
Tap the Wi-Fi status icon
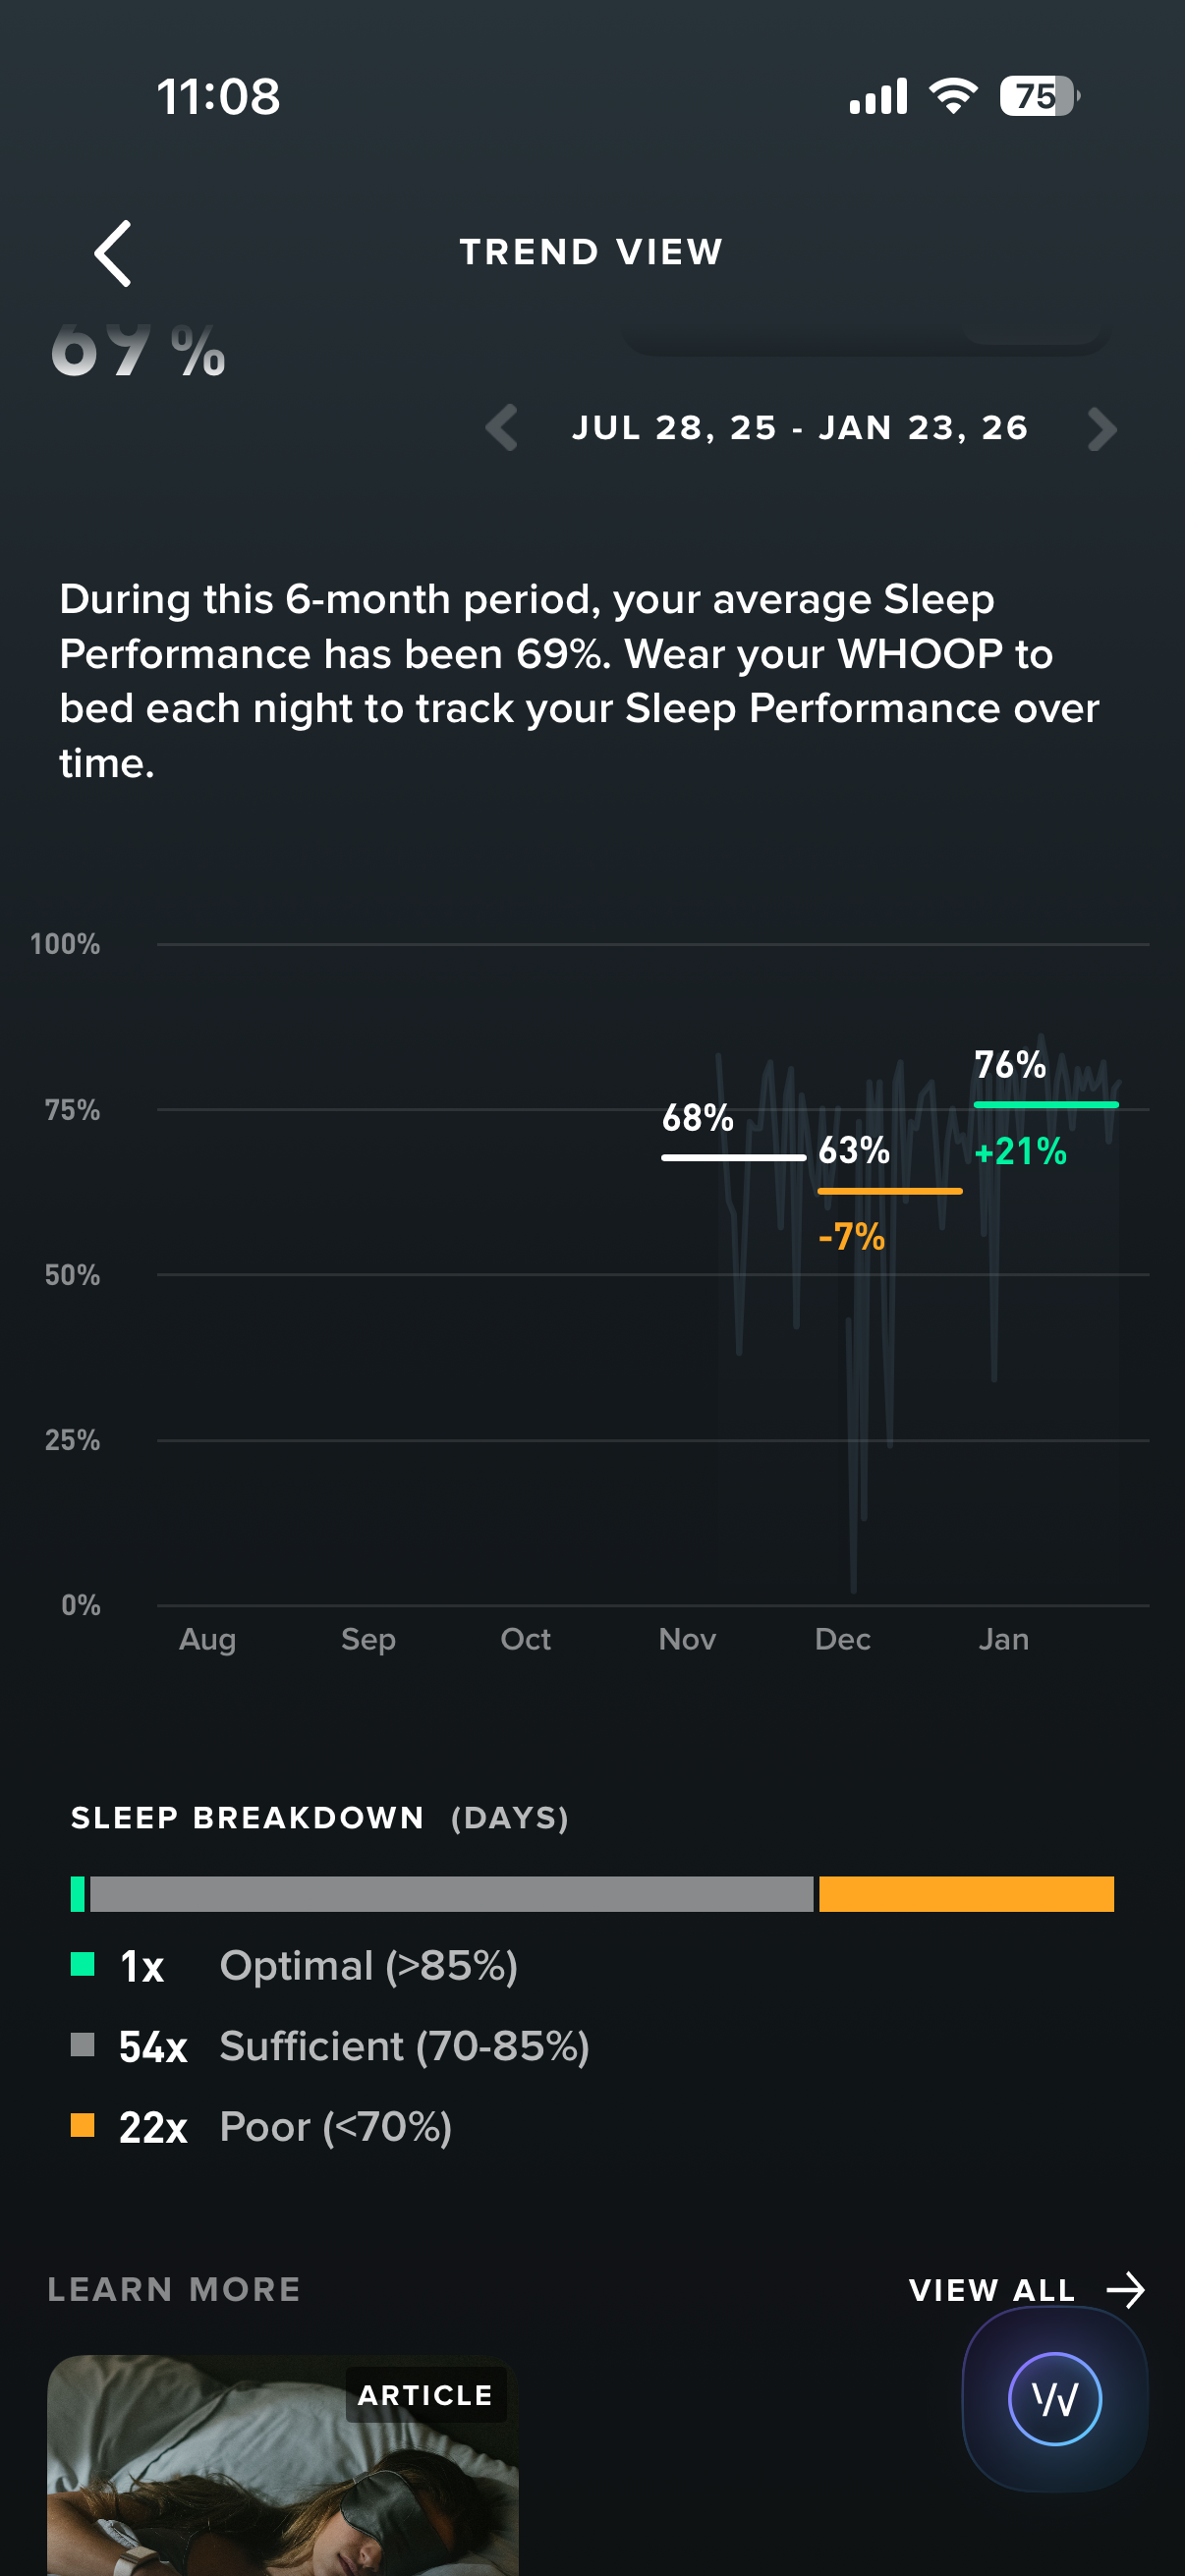tap(953, 96)
